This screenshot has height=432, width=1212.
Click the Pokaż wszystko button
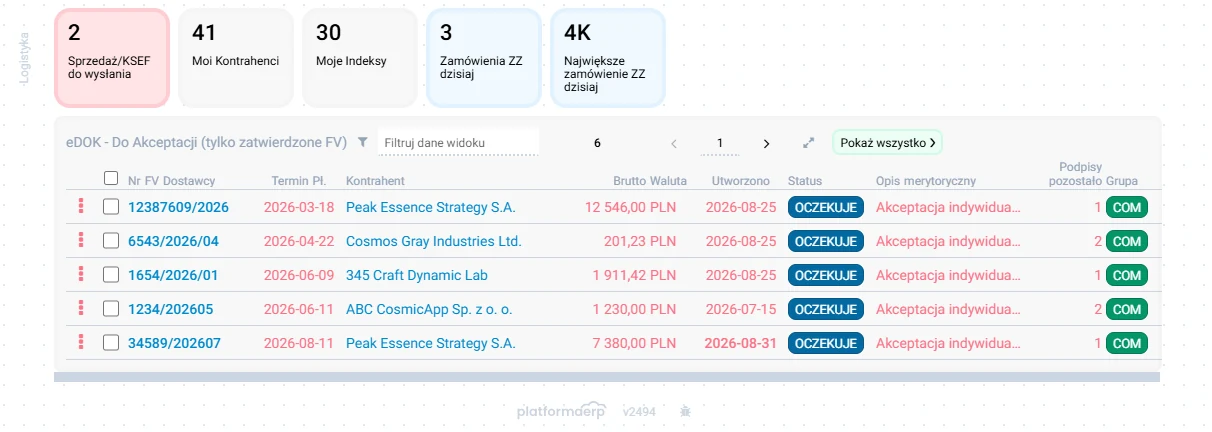pos(887,143)
